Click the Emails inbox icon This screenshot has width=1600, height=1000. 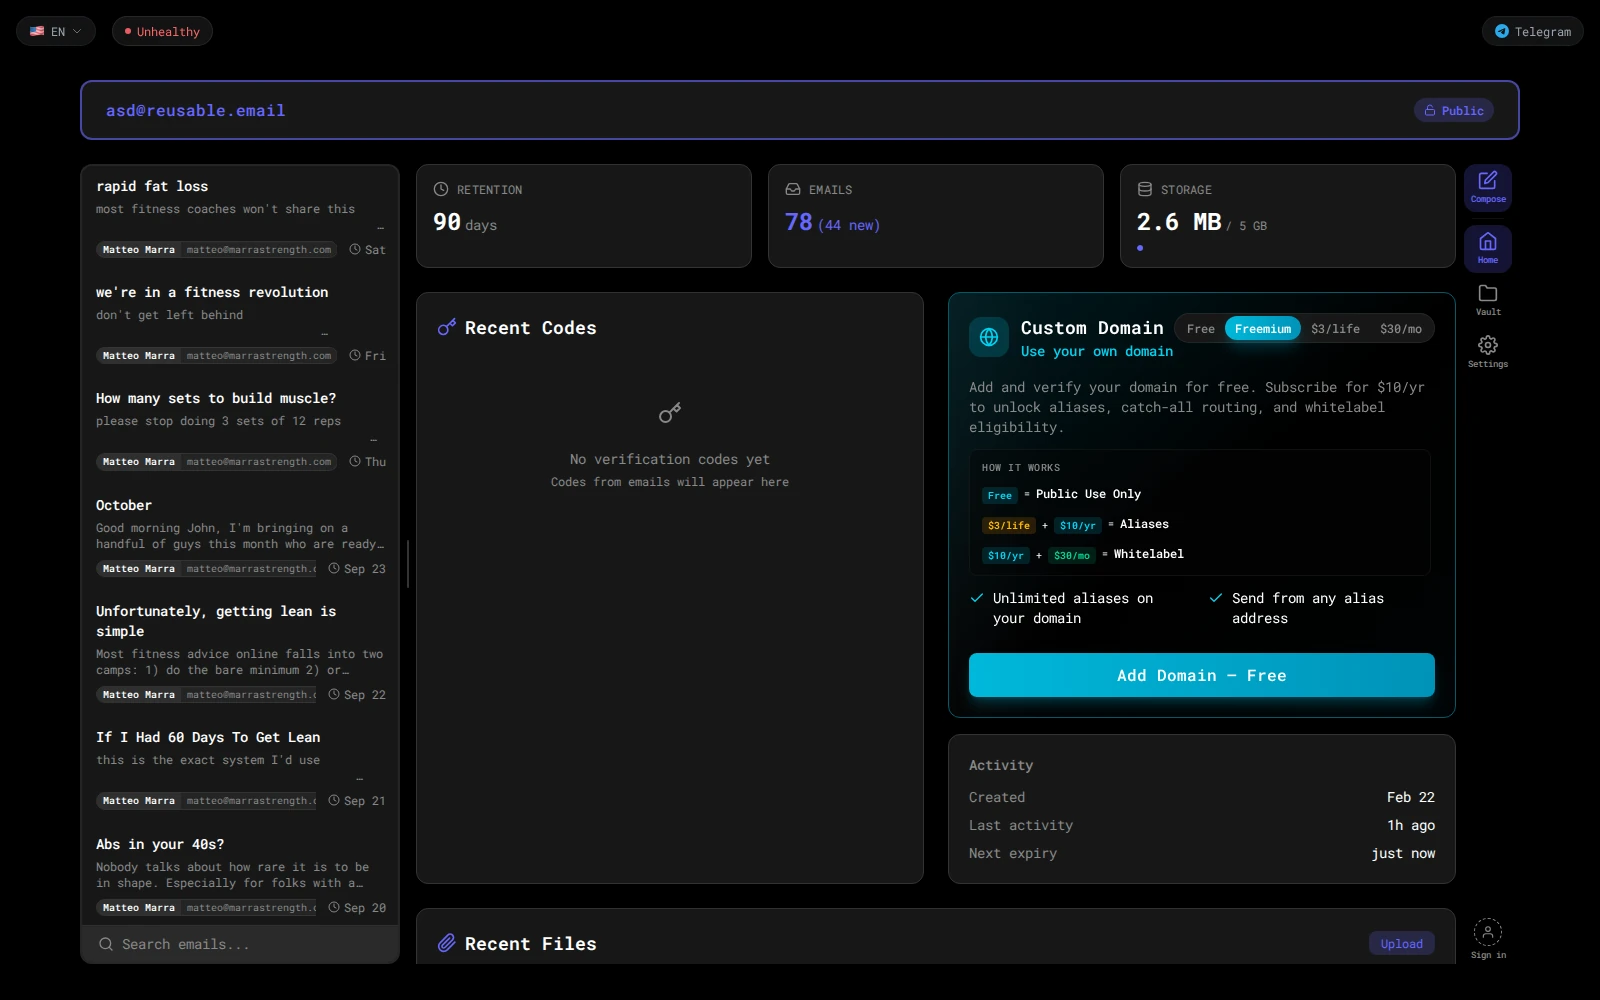coord(793,189)
